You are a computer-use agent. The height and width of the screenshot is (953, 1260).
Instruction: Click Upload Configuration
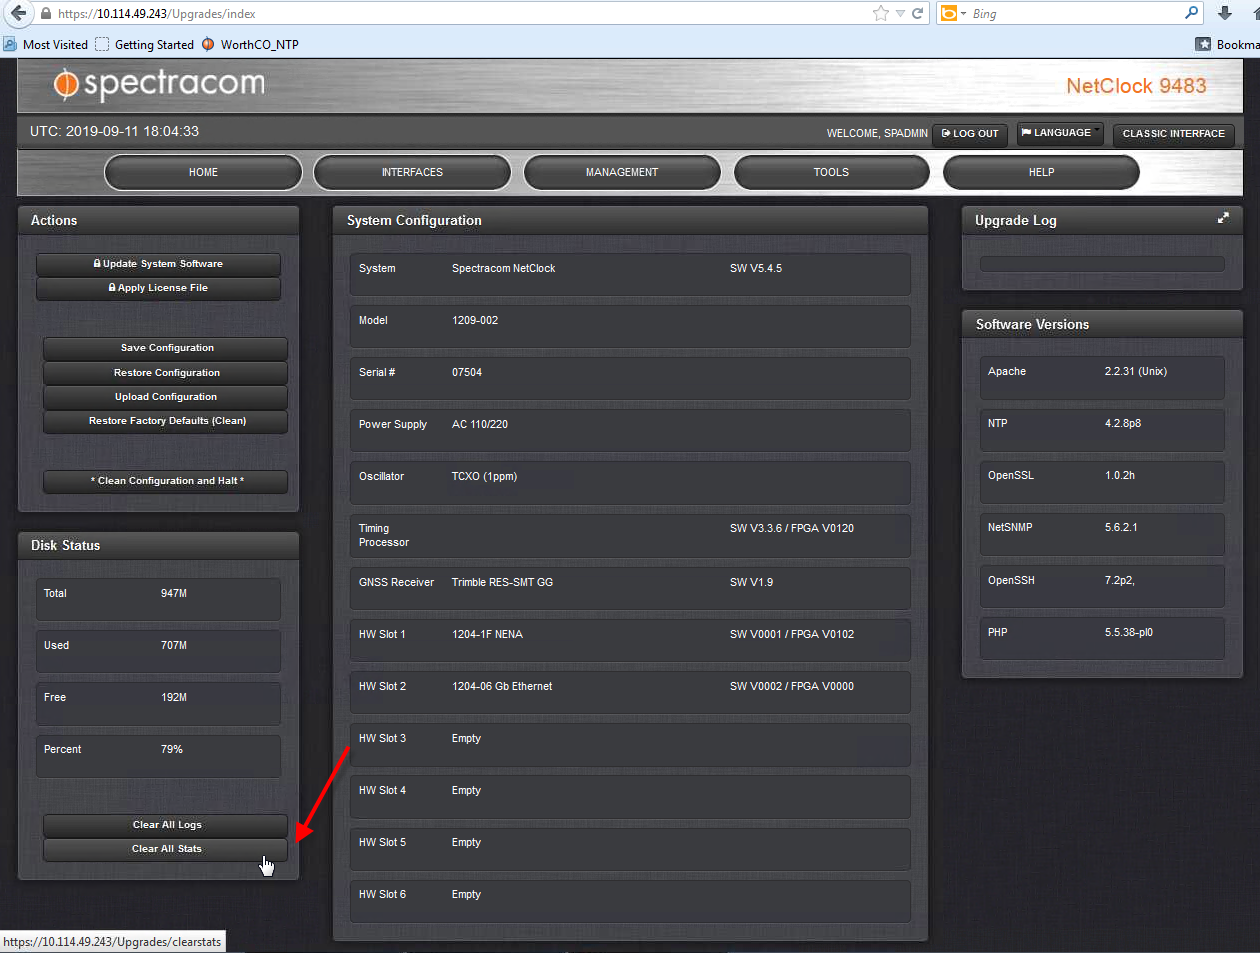point(165,397)
